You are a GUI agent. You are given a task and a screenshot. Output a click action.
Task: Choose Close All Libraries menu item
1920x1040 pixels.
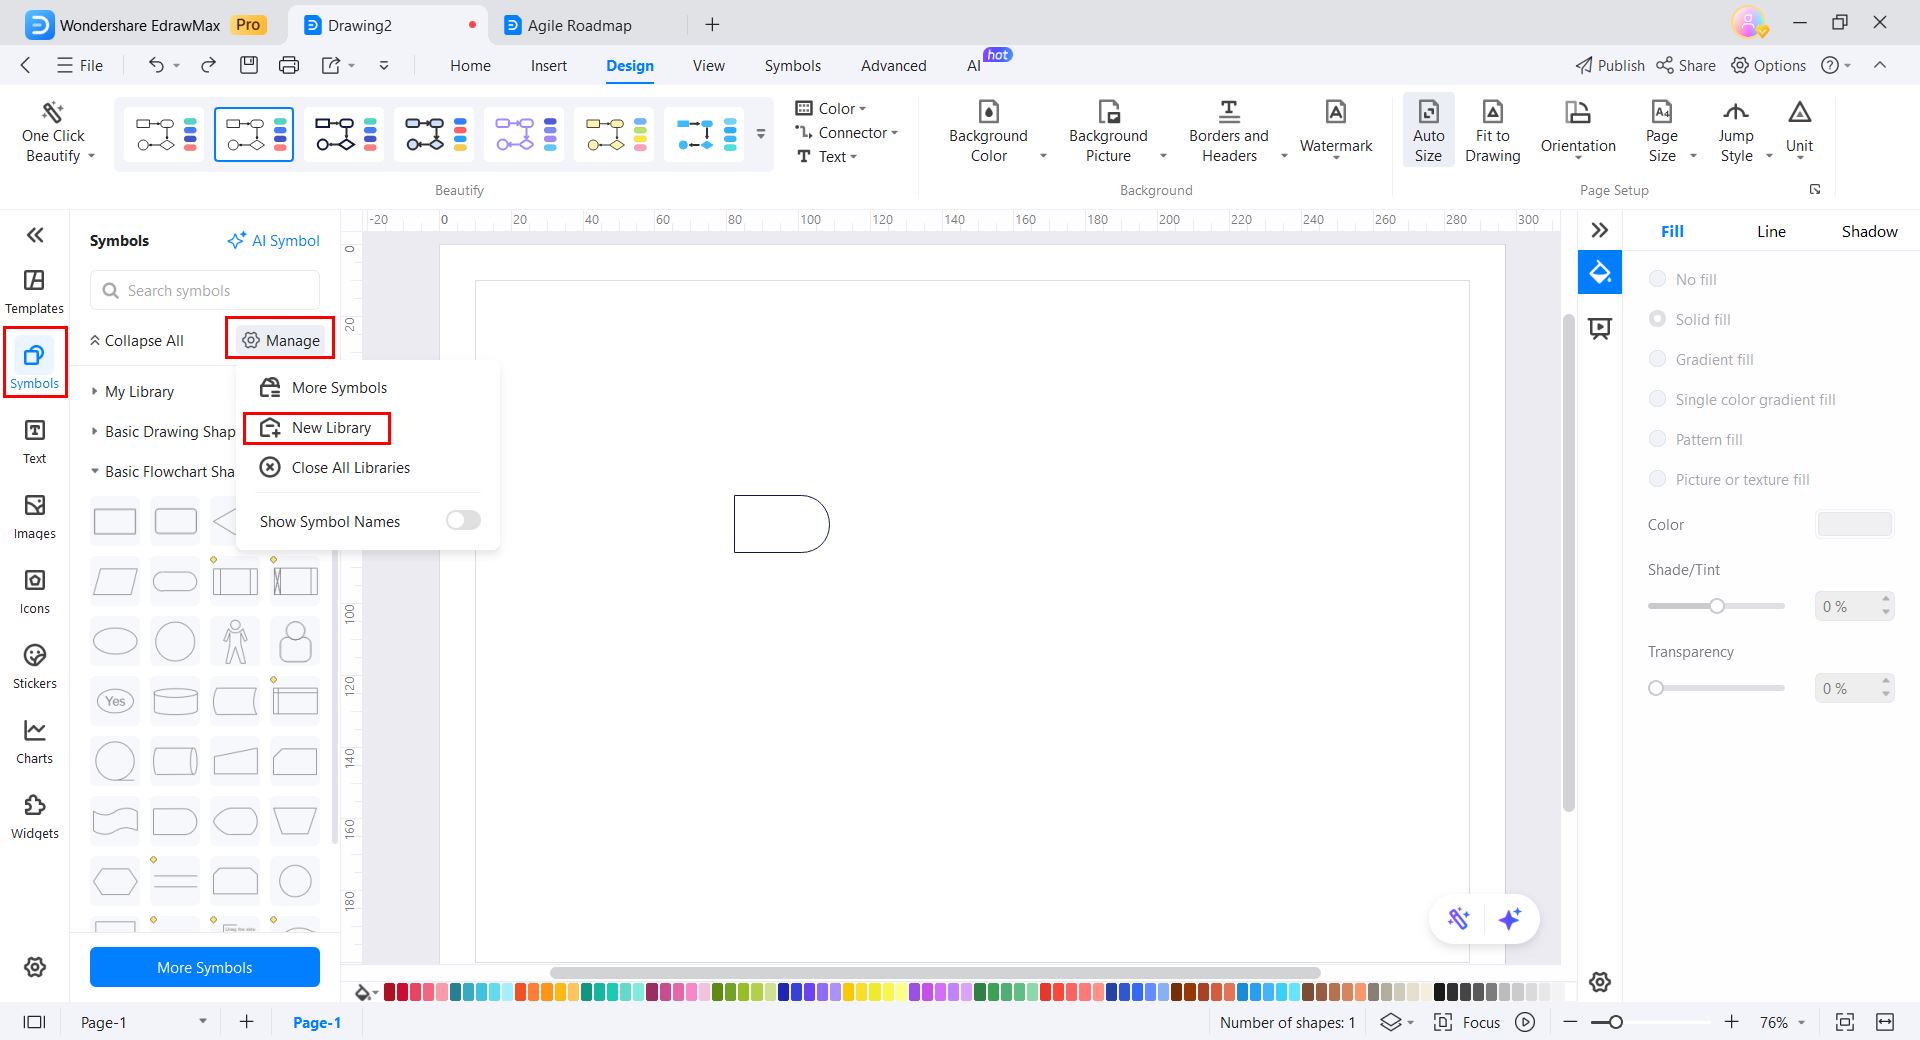(x=335, y=467)
